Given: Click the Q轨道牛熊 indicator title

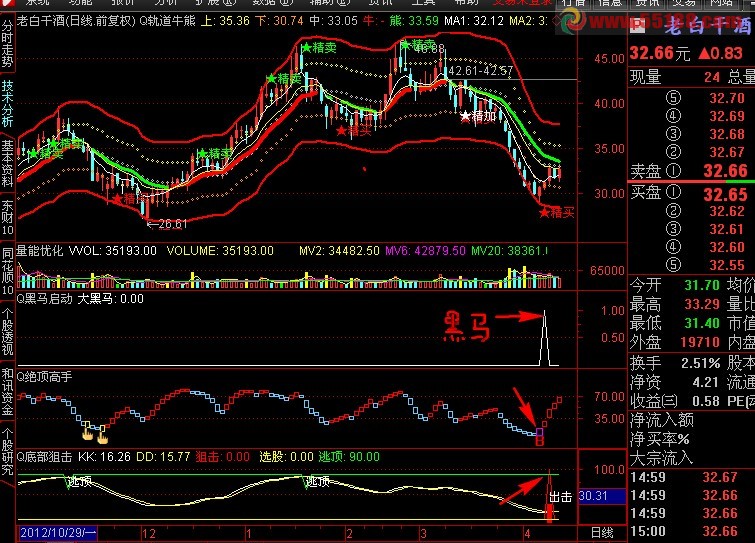Looking at the screenshot, I should [x=168, y=21].
